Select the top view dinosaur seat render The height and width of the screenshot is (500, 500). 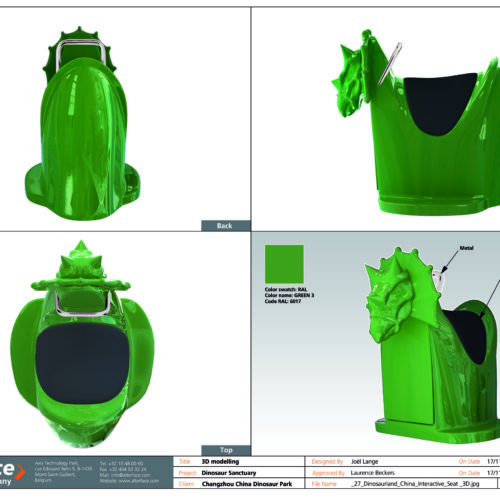pos(82,343)
